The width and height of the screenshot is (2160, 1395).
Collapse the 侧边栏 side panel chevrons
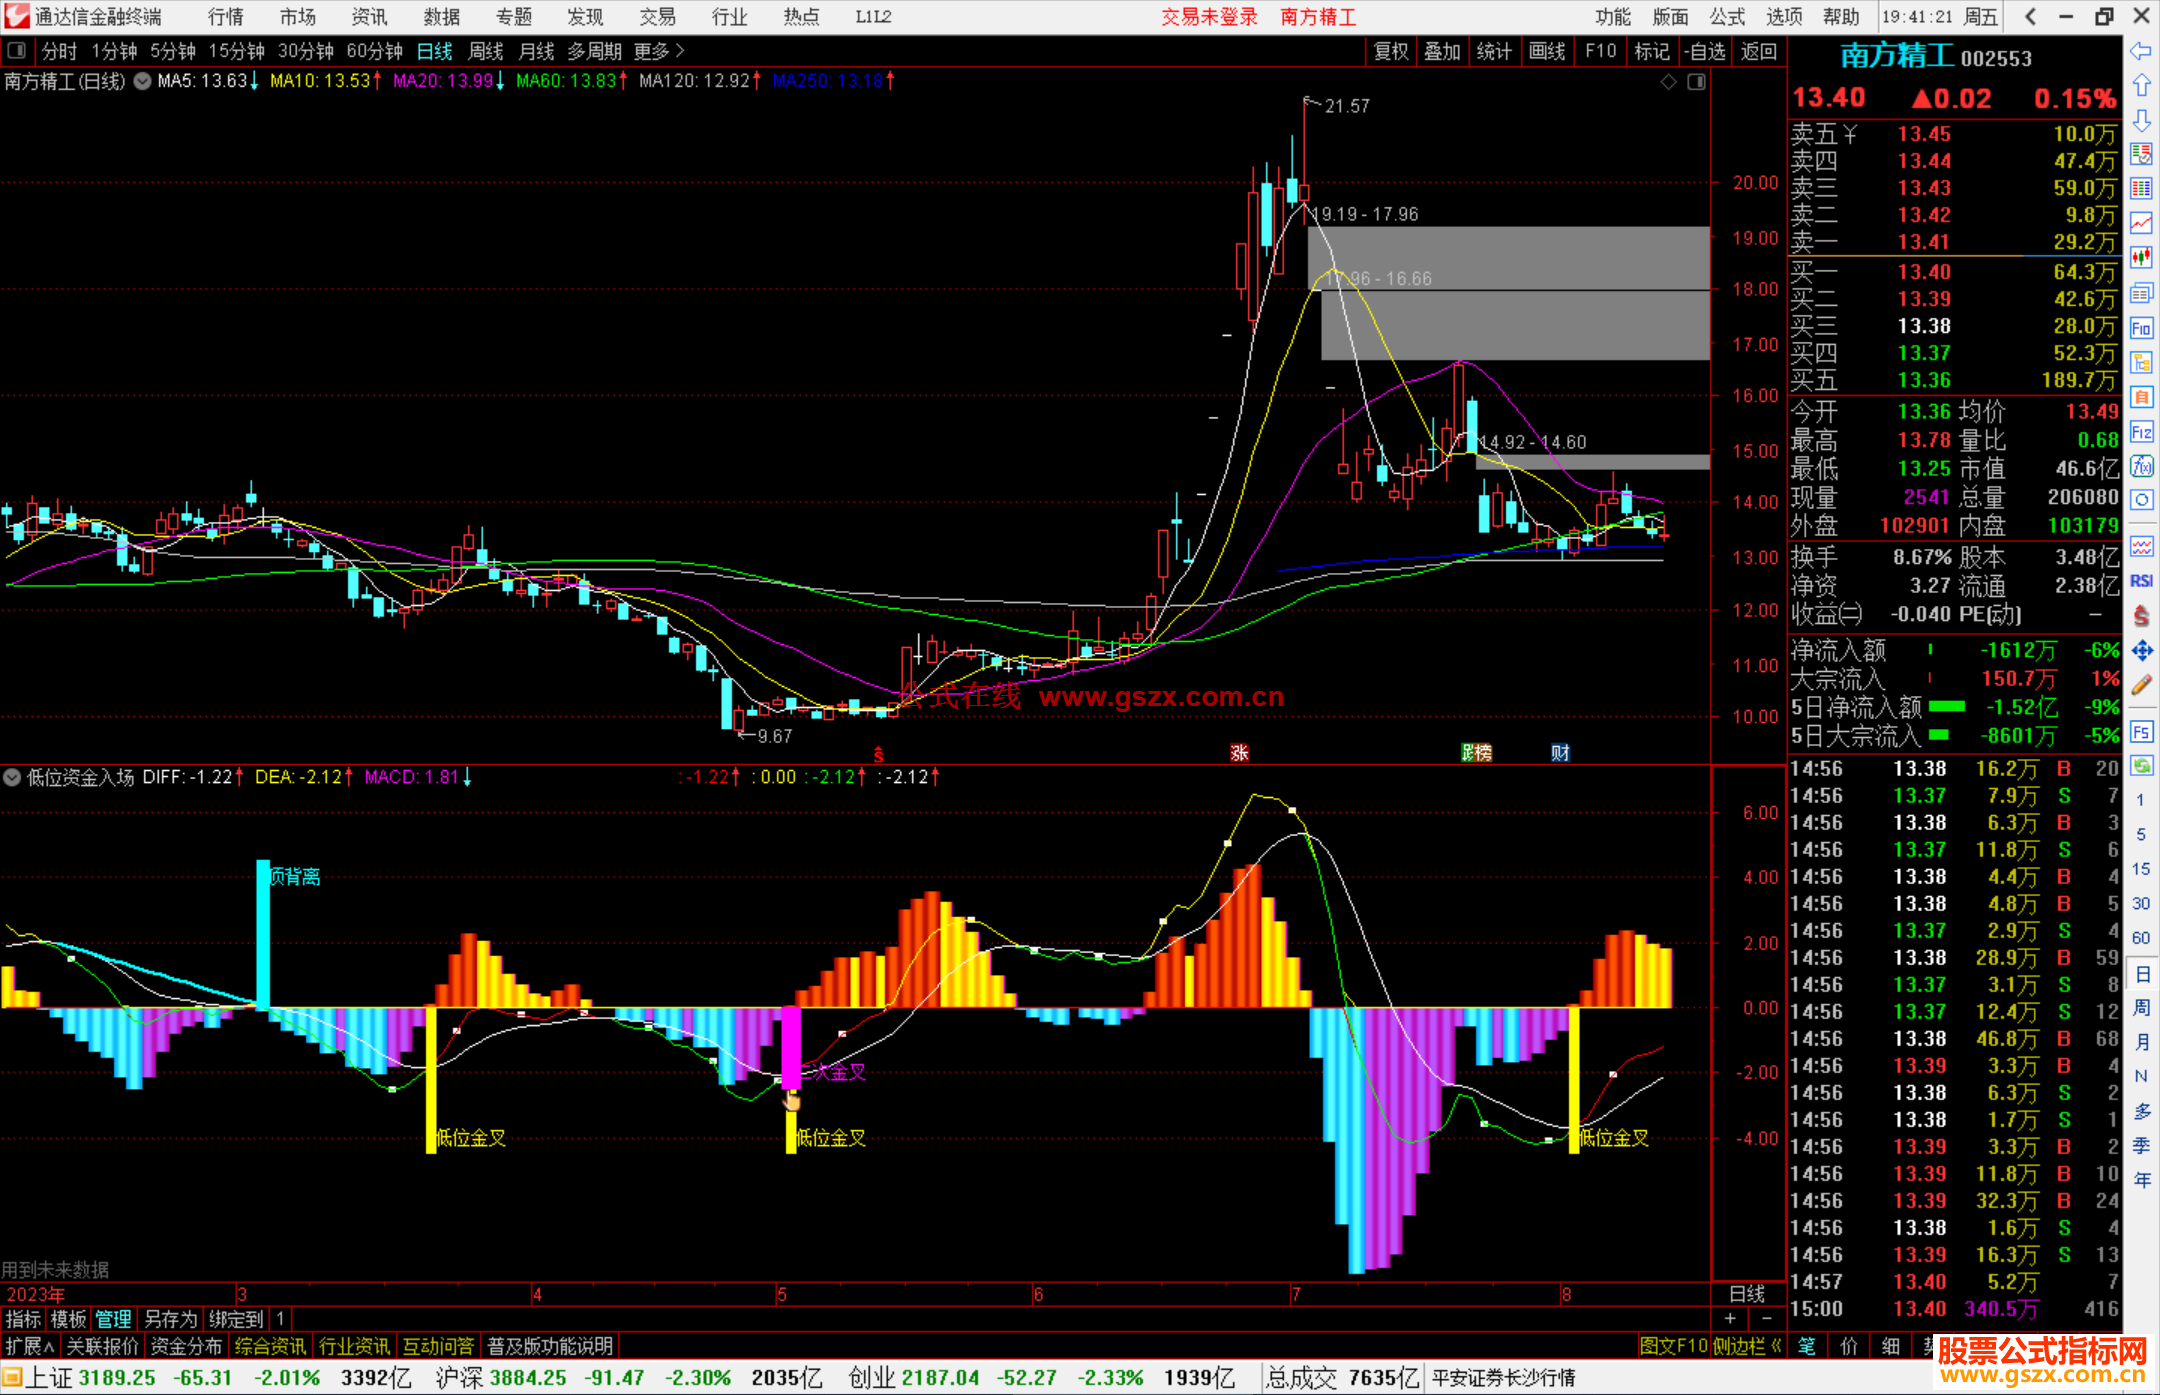click(x=1776, y=1346)
